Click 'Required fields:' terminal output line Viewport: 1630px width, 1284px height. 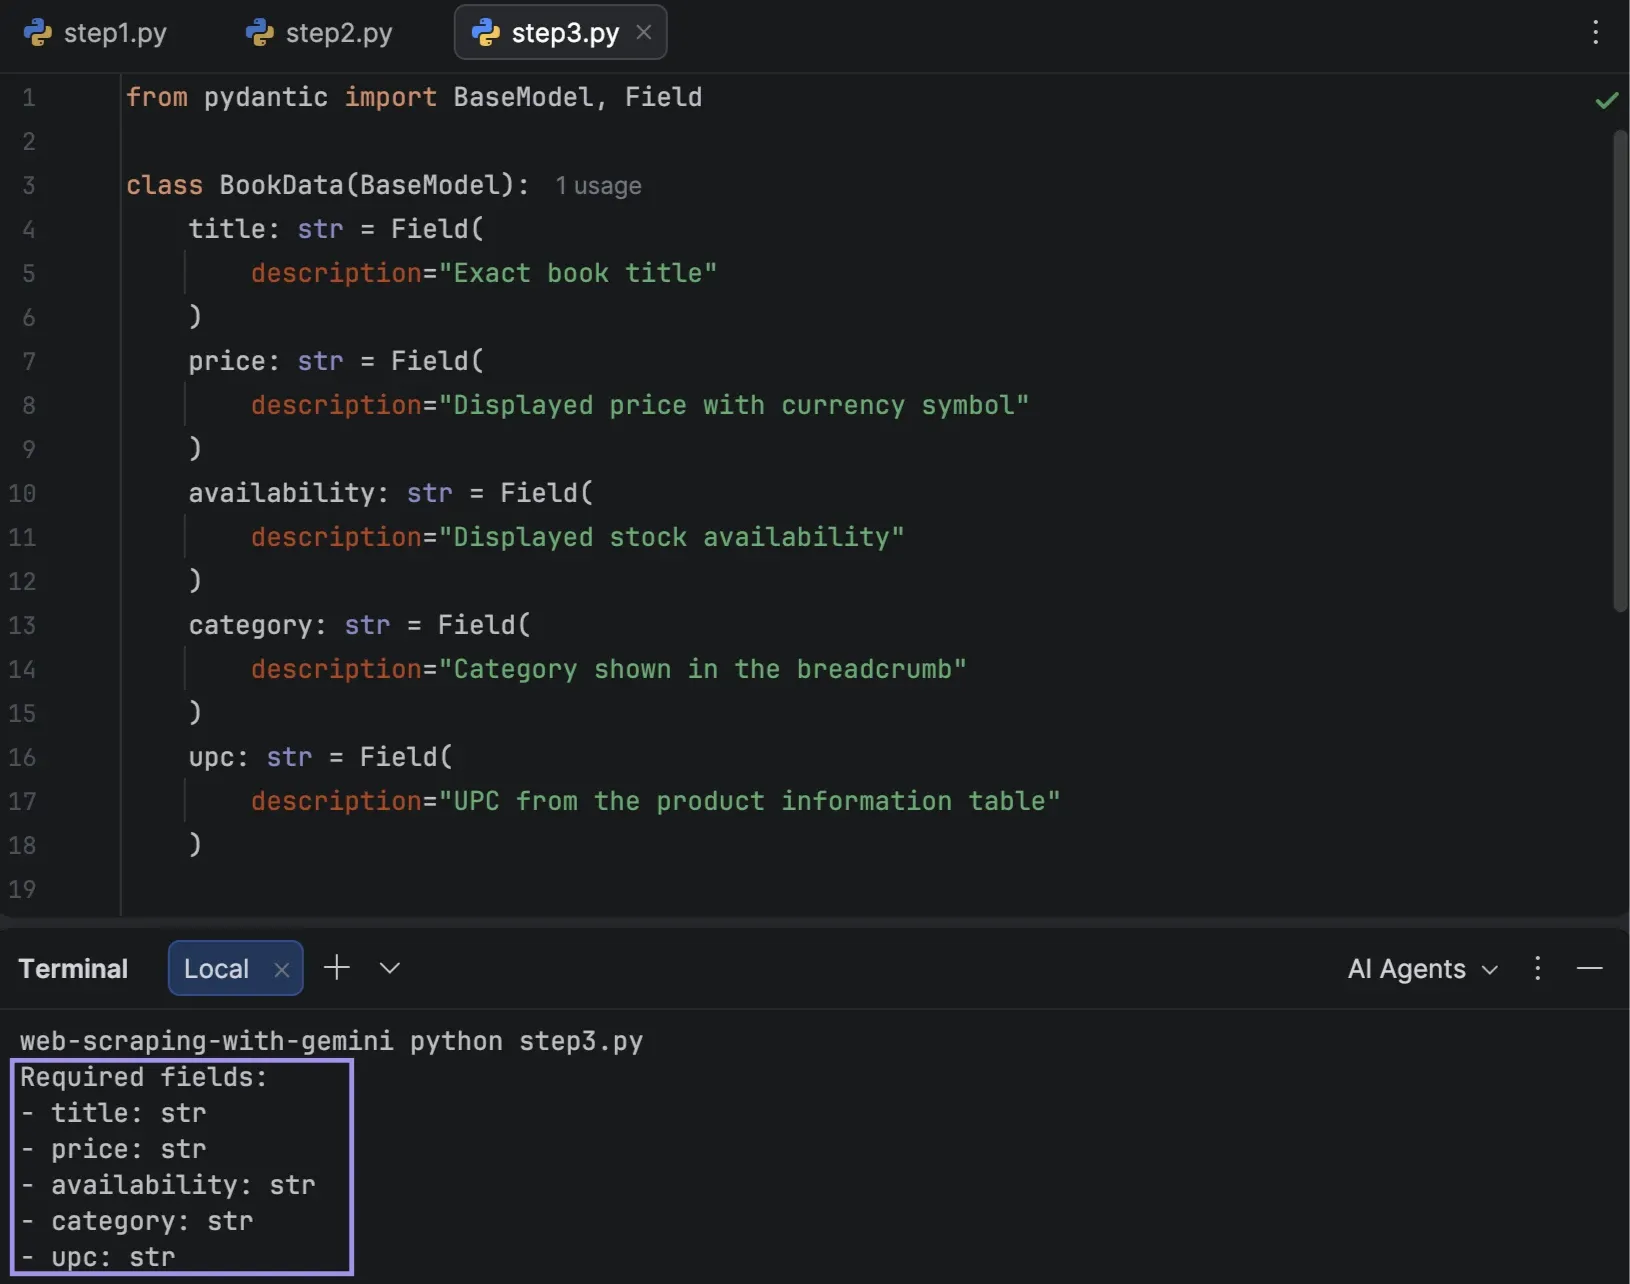[x=144, y=1077]
